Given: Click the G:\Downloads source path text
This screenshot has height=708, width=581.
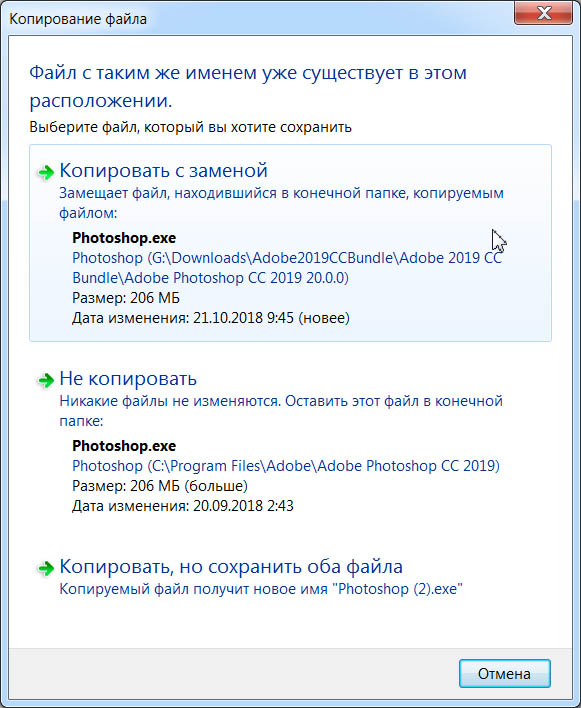Looking at the screenshot, I should click(287, 268).
